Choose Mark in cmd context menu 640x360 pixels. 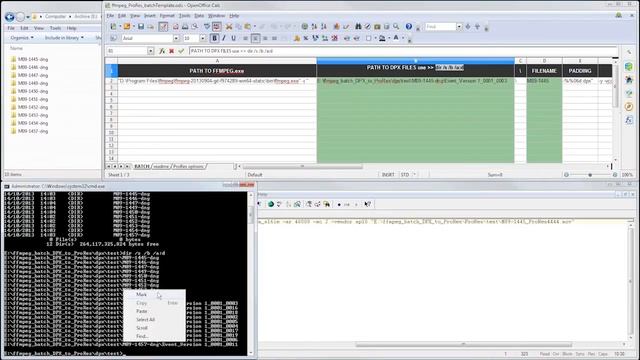(142, 294)
